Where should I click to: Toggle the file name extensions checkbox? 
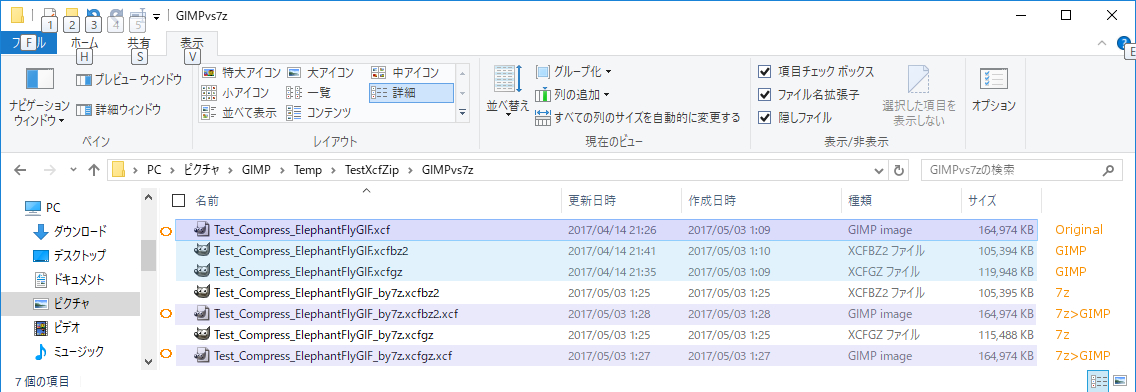point(764,94)
